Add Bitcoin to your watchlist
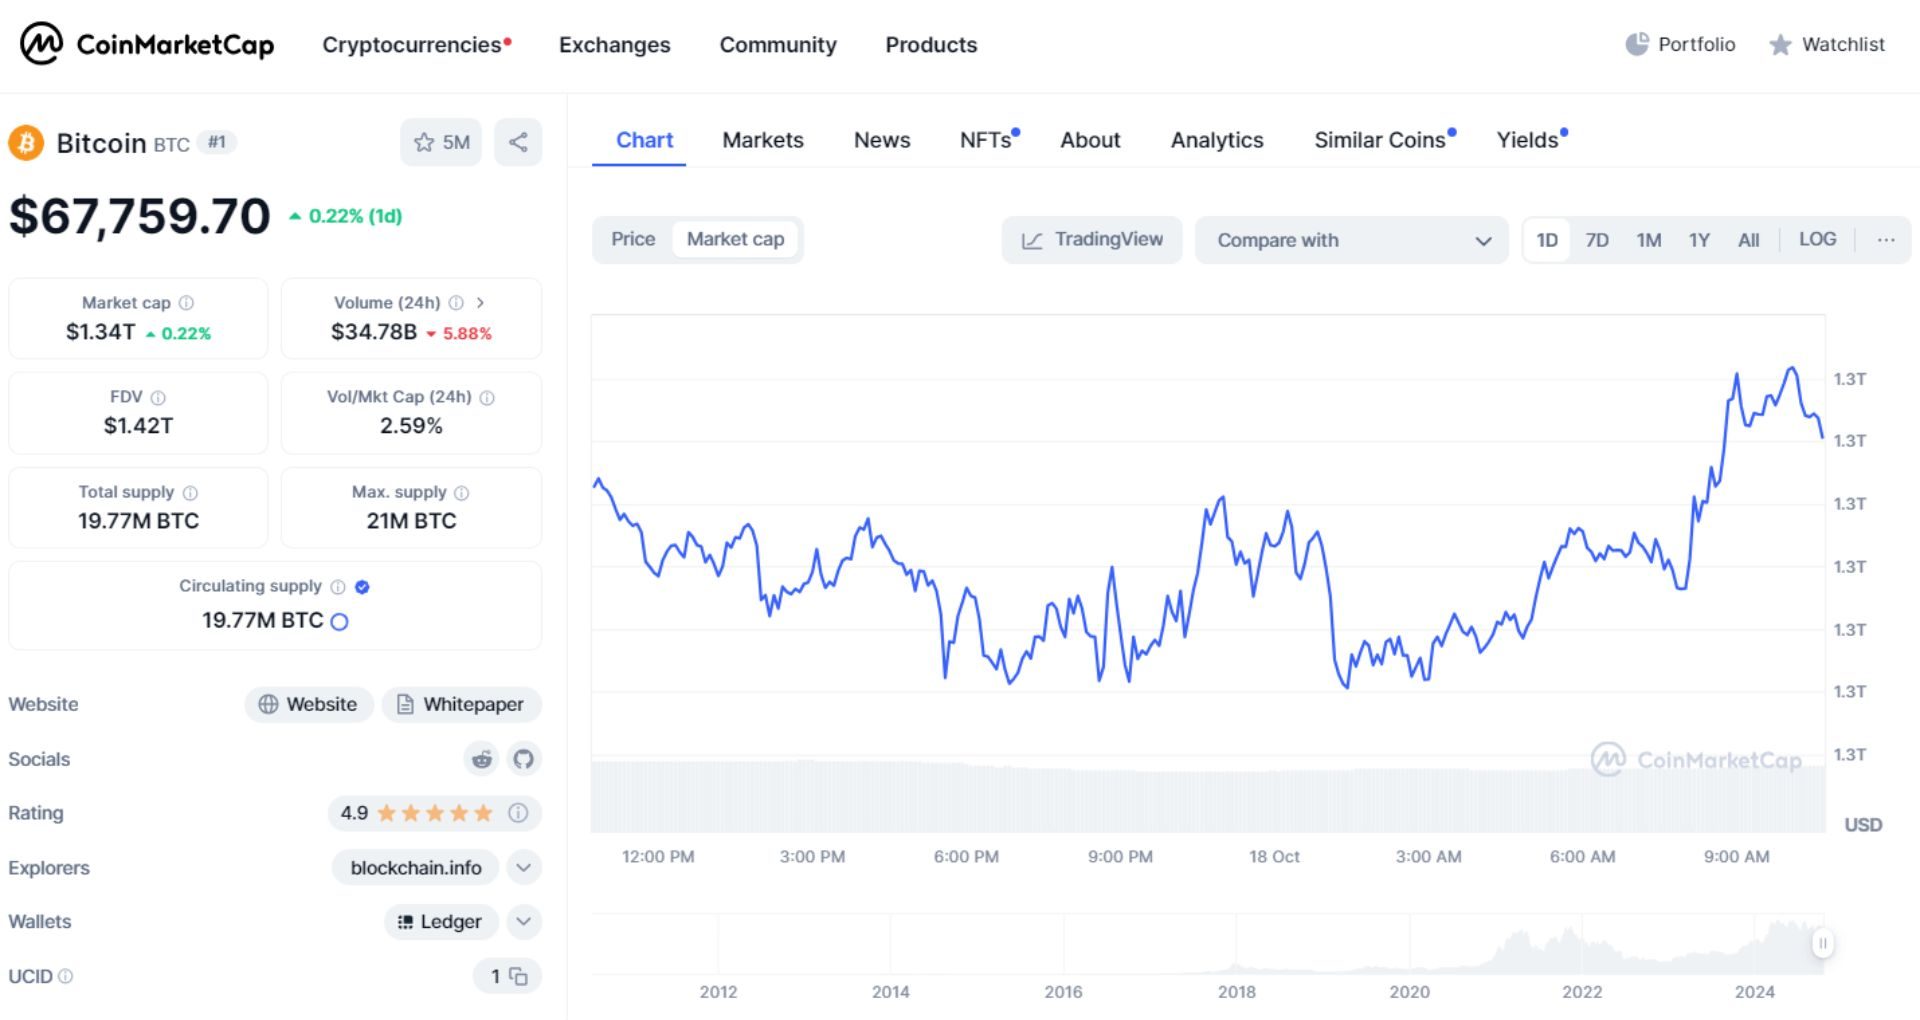This screenshot has height=1020, width=1920. pyautogui.click(x=441, y=142)
